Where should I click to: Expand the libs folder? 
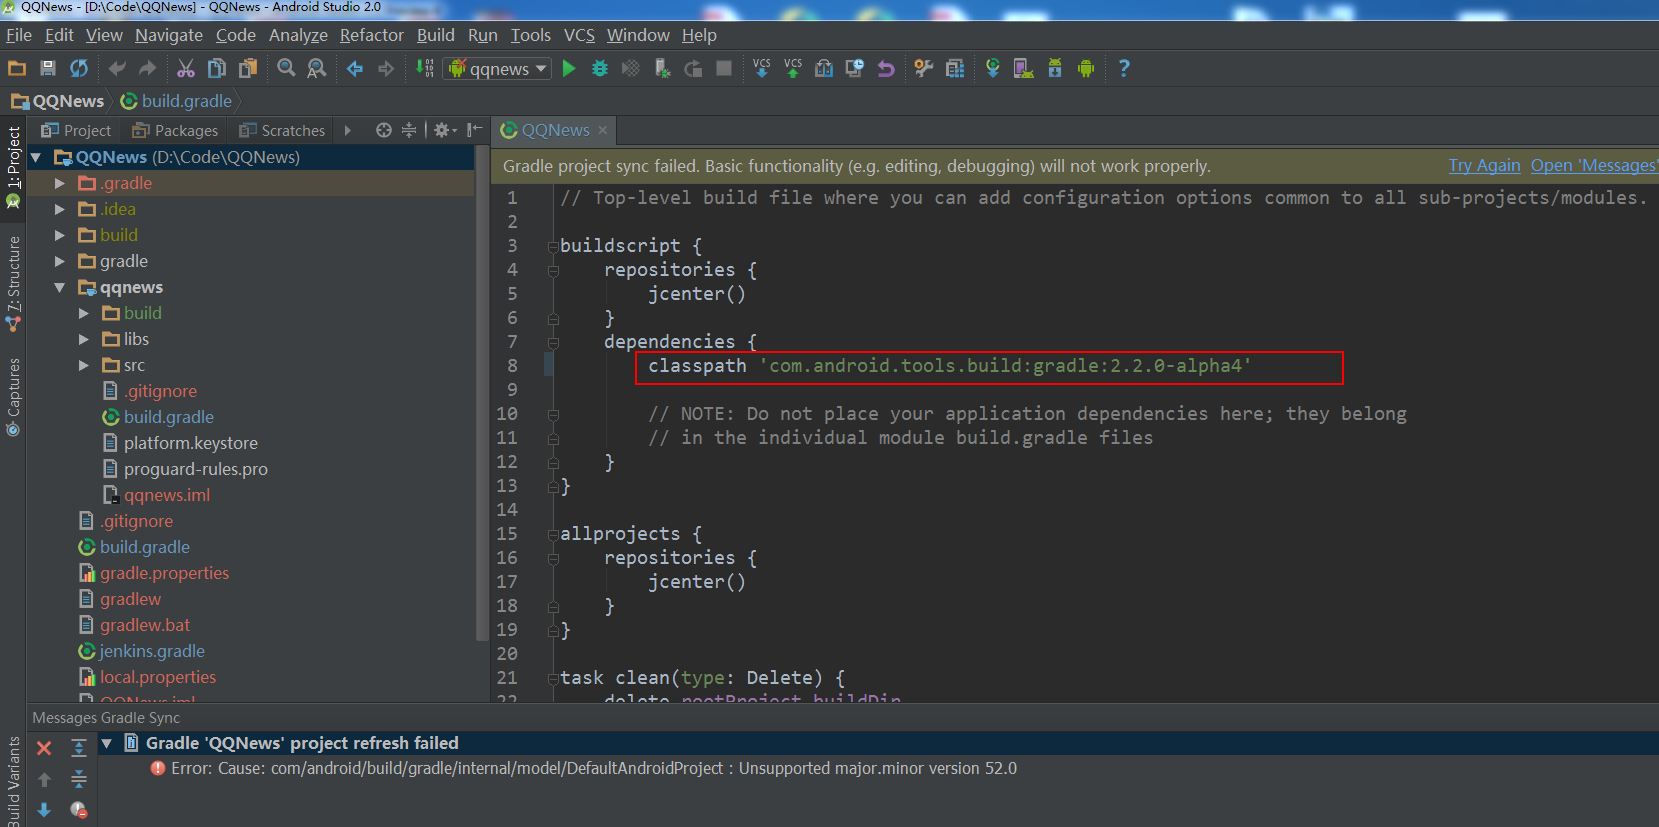tap(84, 339)
